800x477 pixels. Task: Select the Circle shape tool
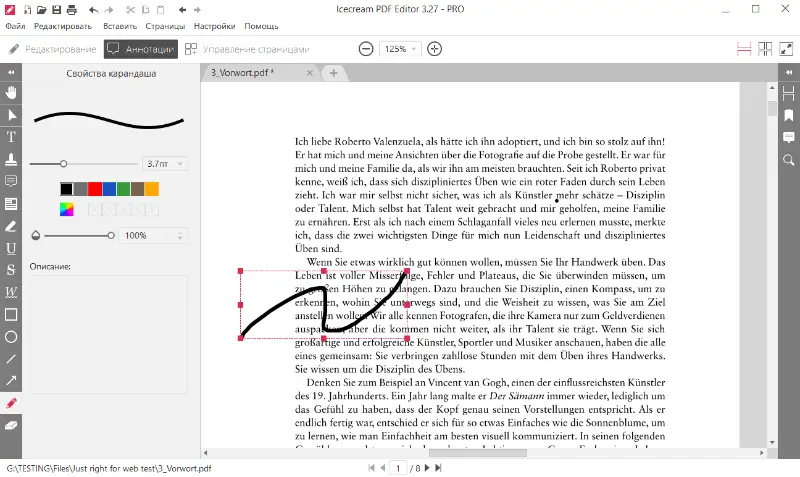[11, 337]
